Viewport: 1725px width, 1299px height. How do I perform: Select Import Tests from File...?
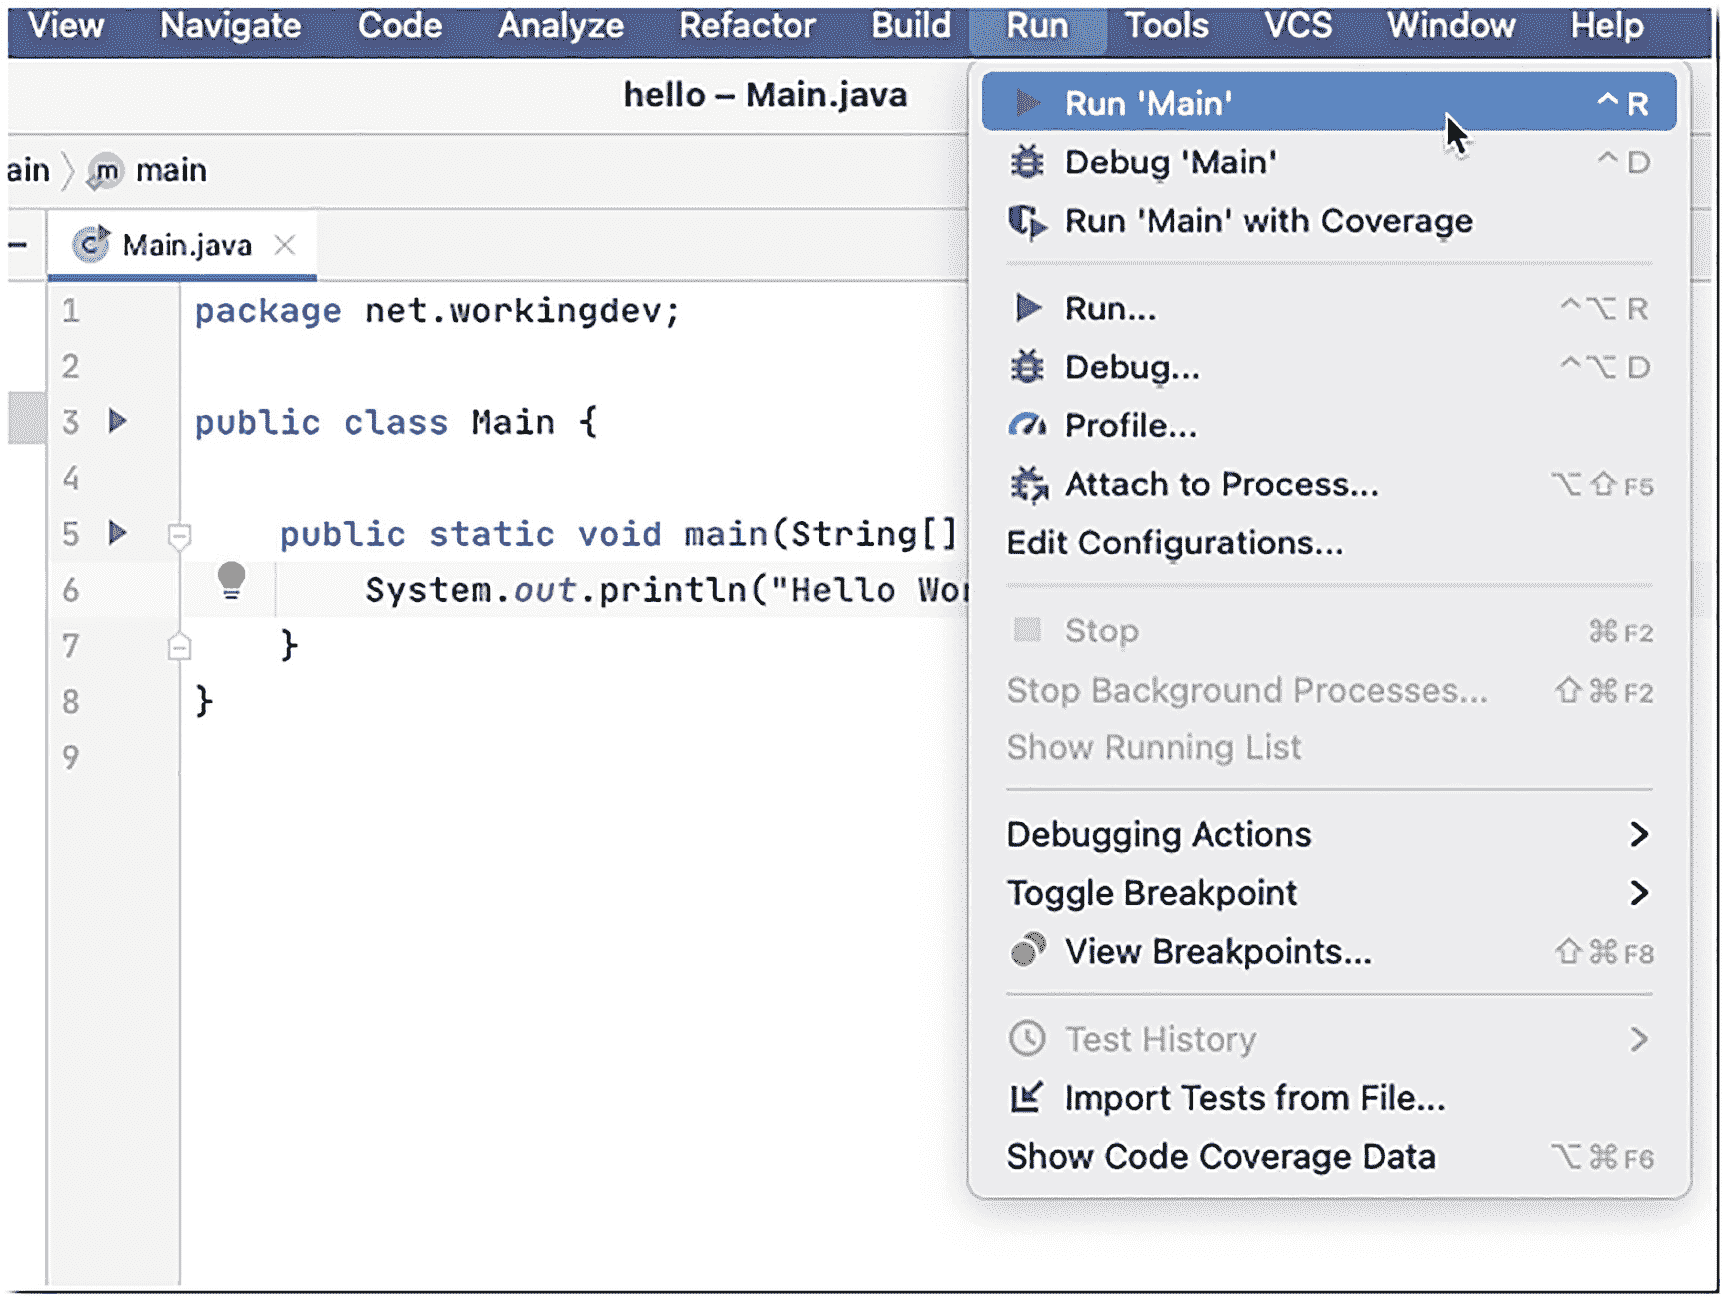pos(1328,1098)
